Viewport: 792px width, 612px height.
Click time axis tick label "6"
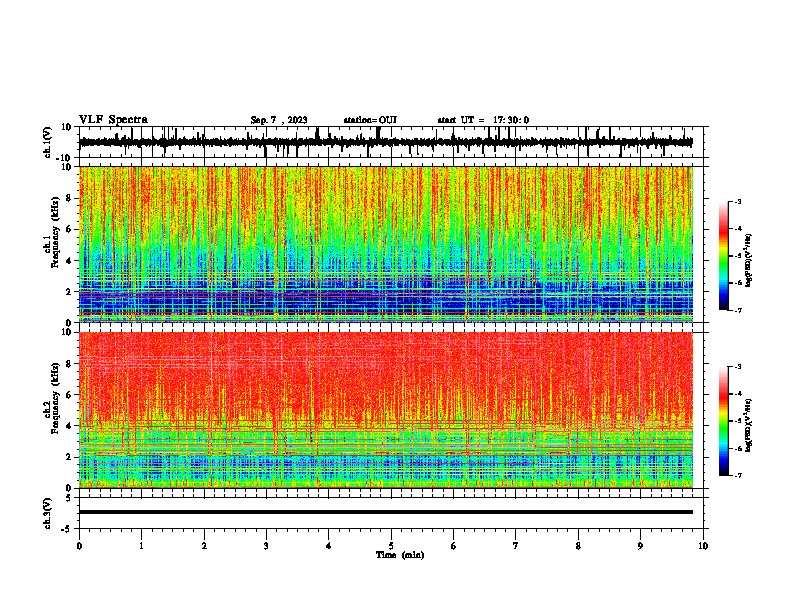coord(454,546)
